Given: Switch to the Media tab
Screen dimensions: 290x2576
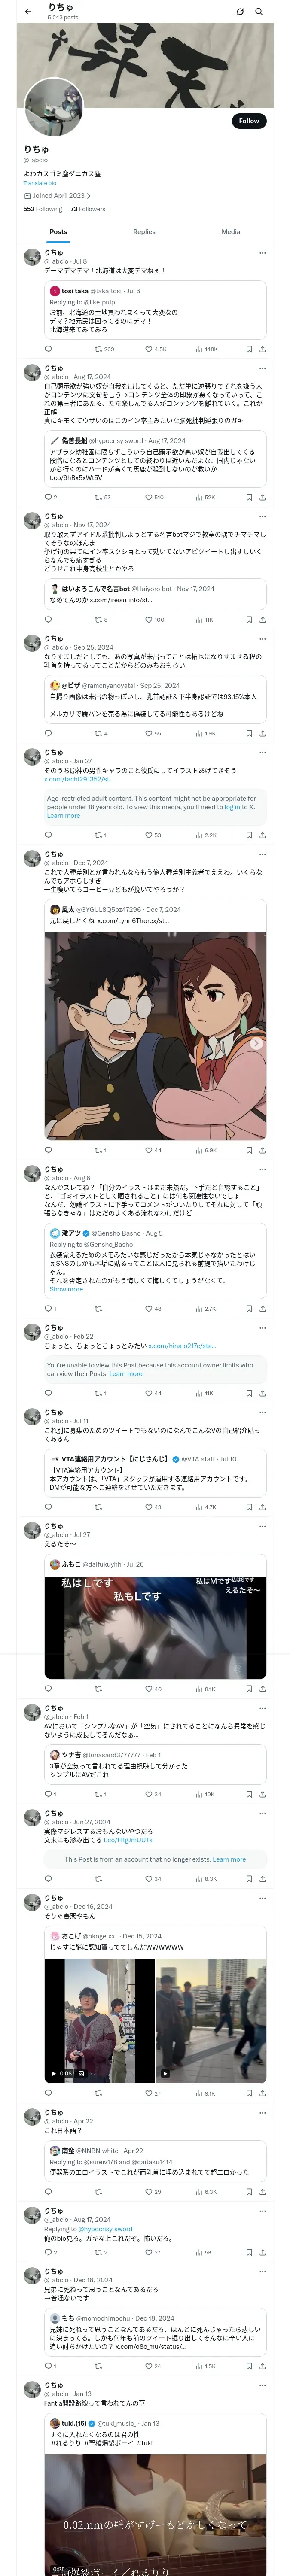Looking at the screenshot, I should (x=231, y=231).
